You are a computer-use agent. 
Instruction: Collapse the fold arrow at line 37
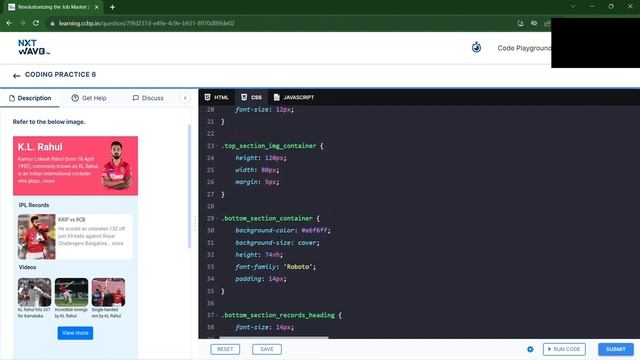218,316
